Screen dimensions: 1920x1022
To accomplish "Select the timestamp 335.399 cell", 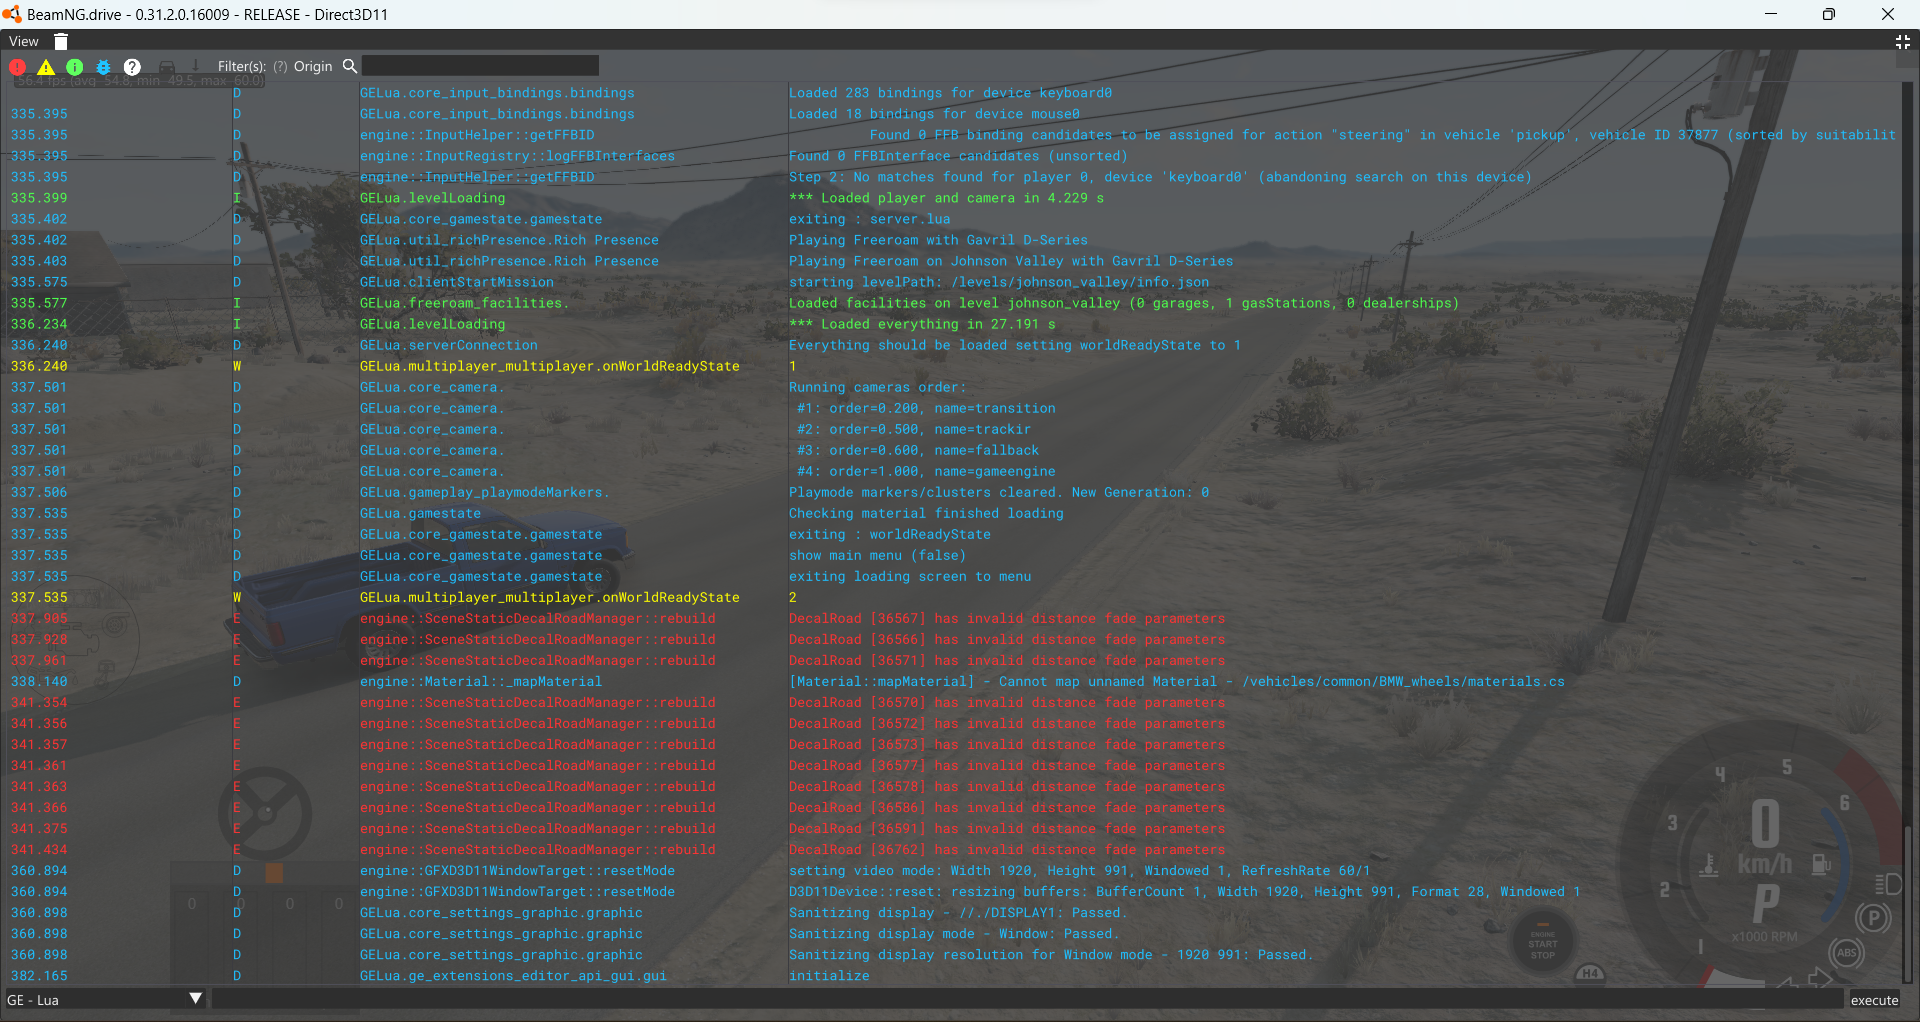I will coord(39,198).
